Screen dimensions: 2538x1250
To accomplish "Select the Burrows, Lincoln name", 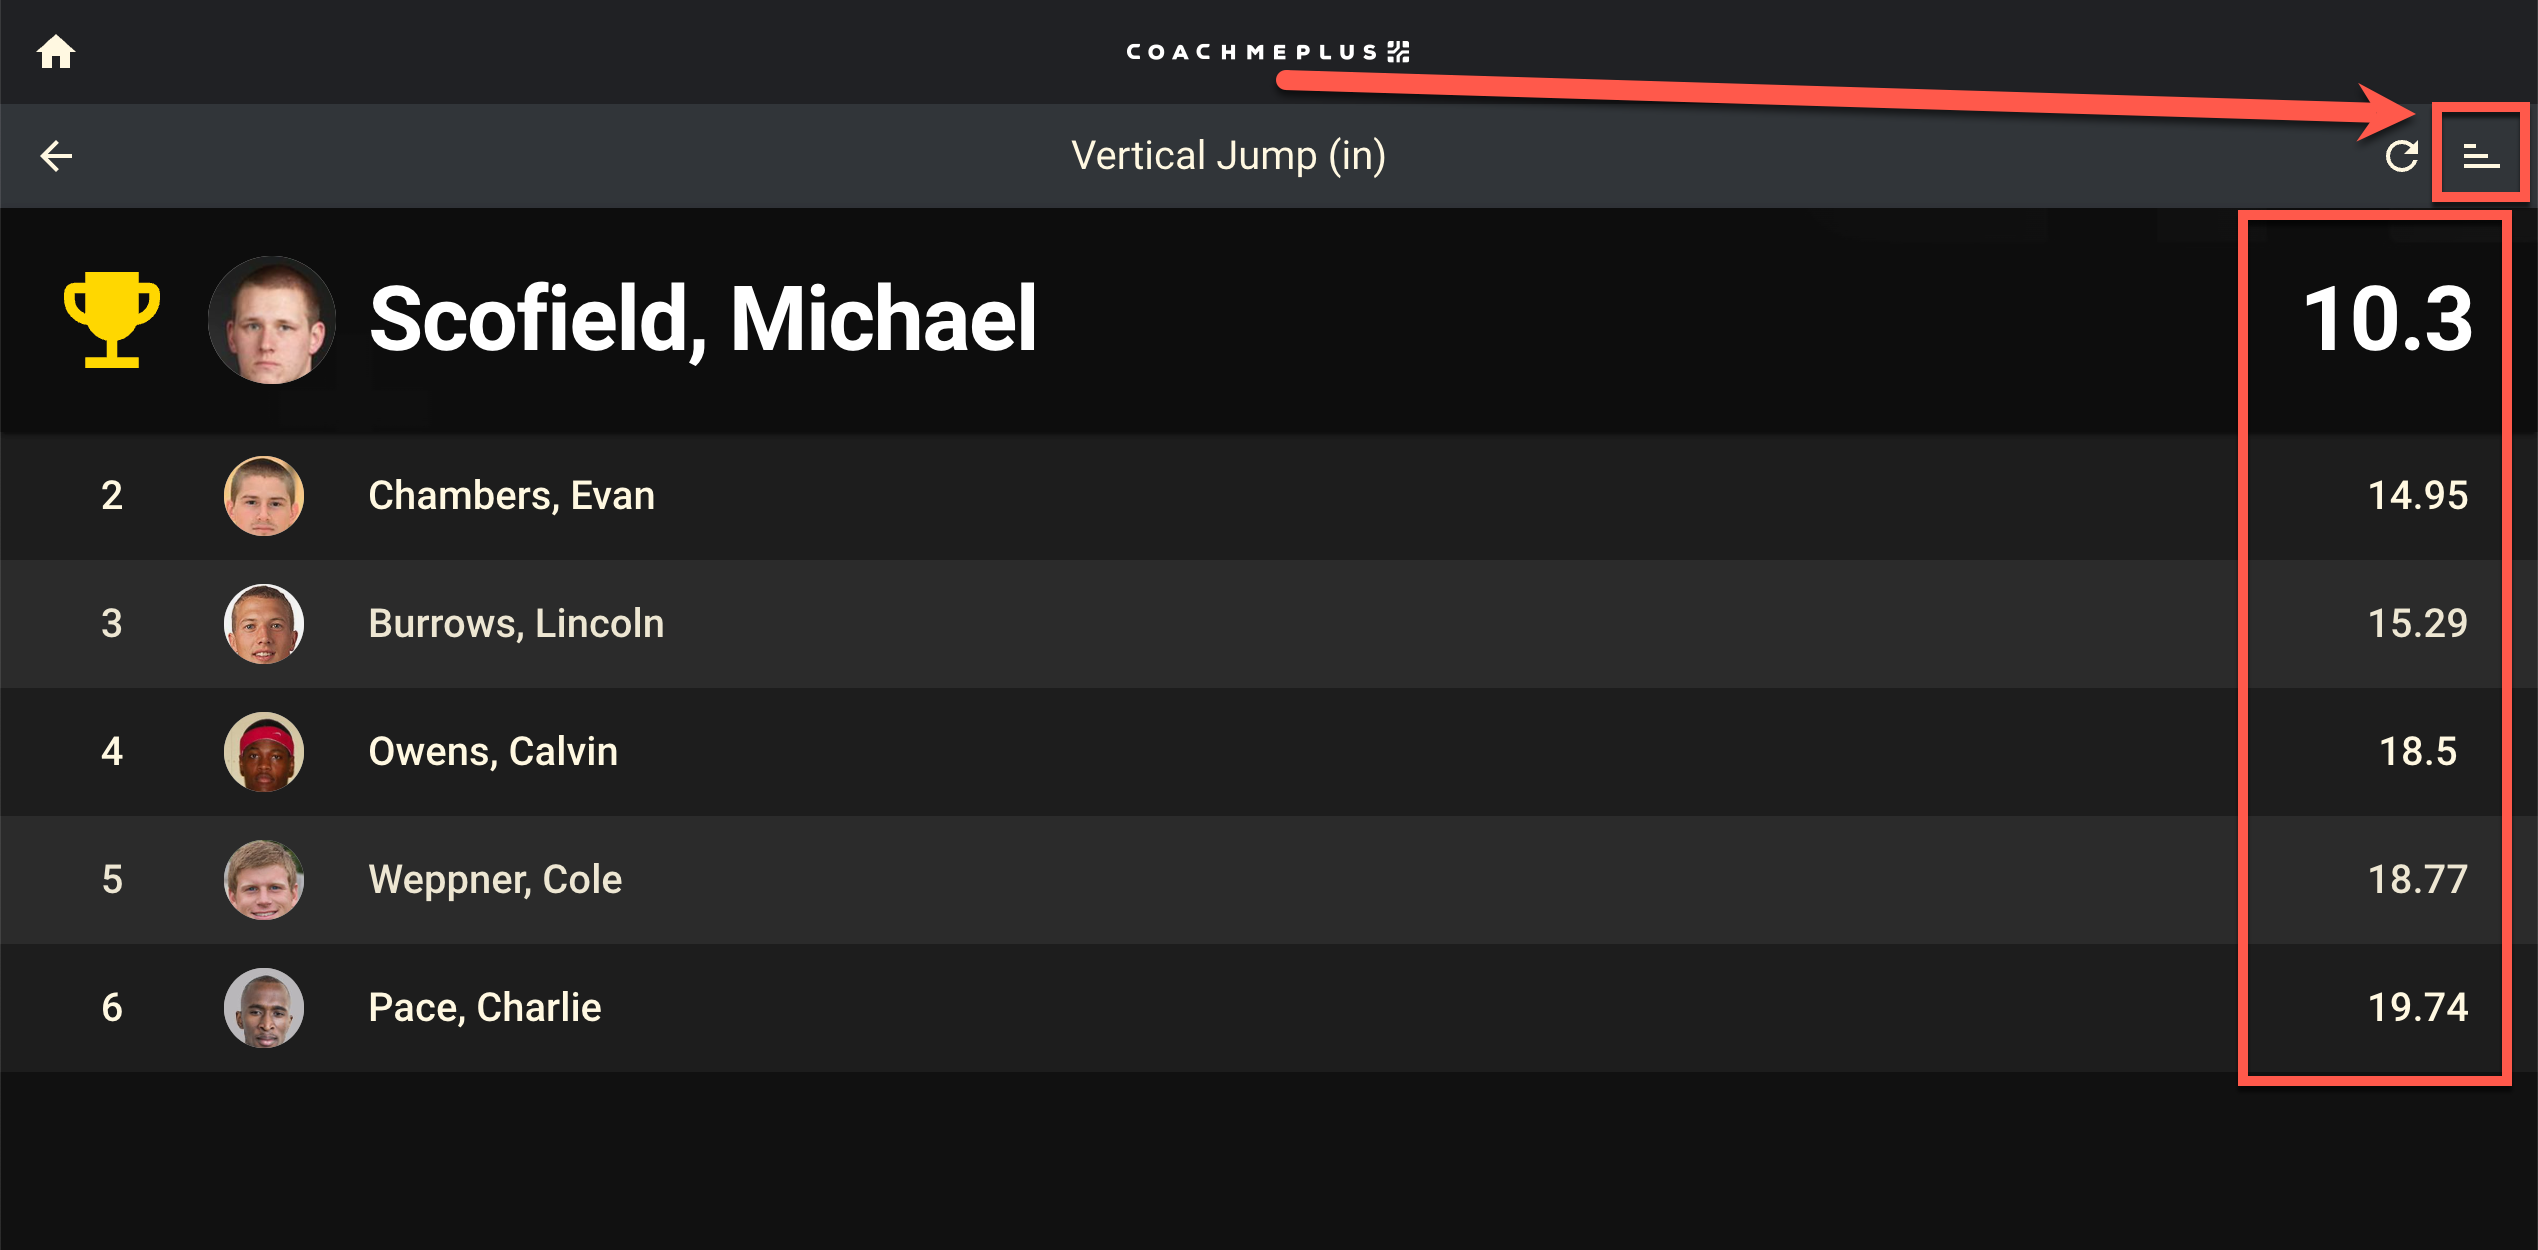I will click(516, 624).
